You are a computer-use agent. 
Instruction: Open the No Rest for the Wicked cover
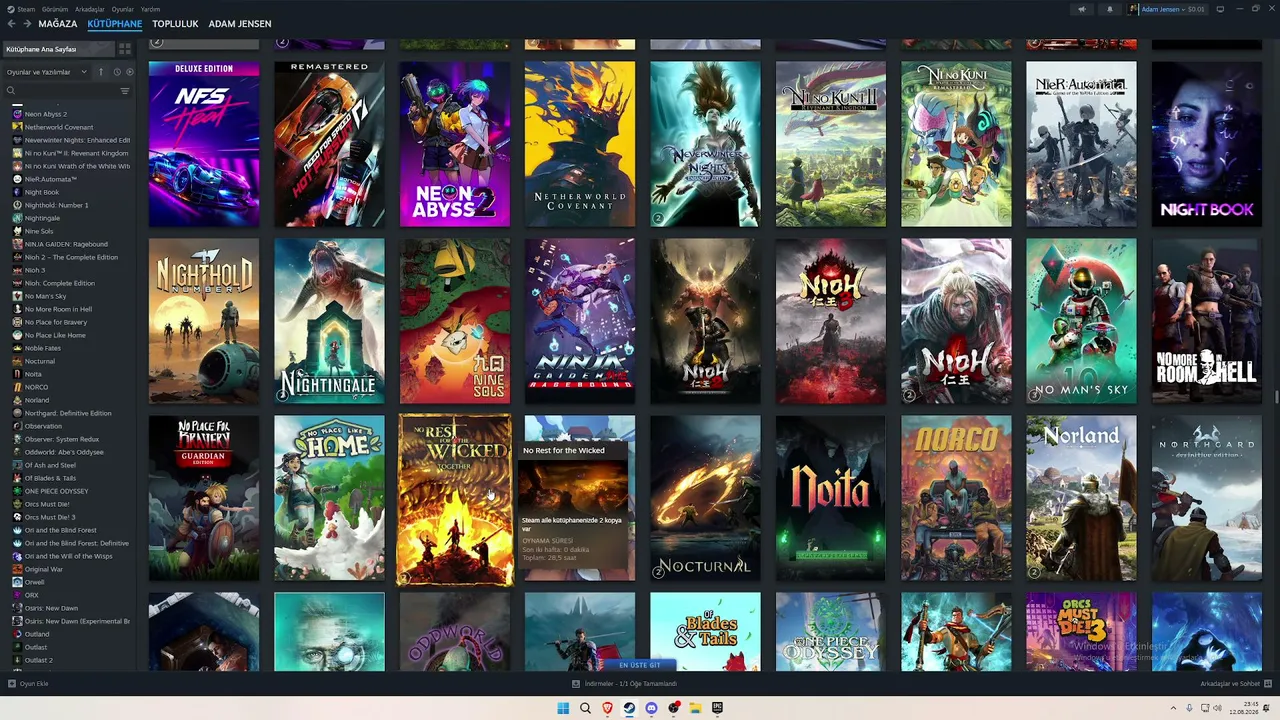click(455, 500)
